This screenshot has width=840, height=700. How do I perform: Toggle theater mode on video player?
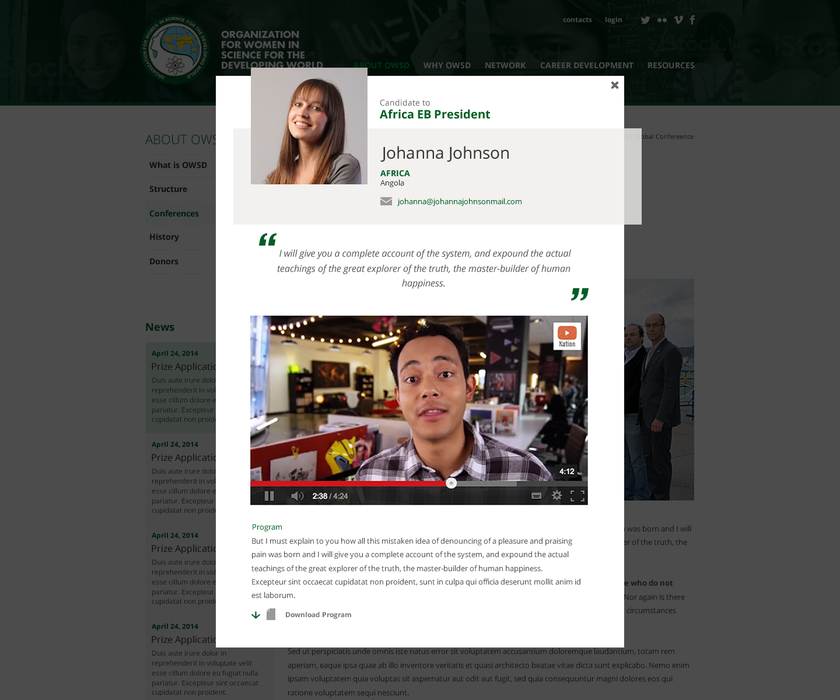536,496
